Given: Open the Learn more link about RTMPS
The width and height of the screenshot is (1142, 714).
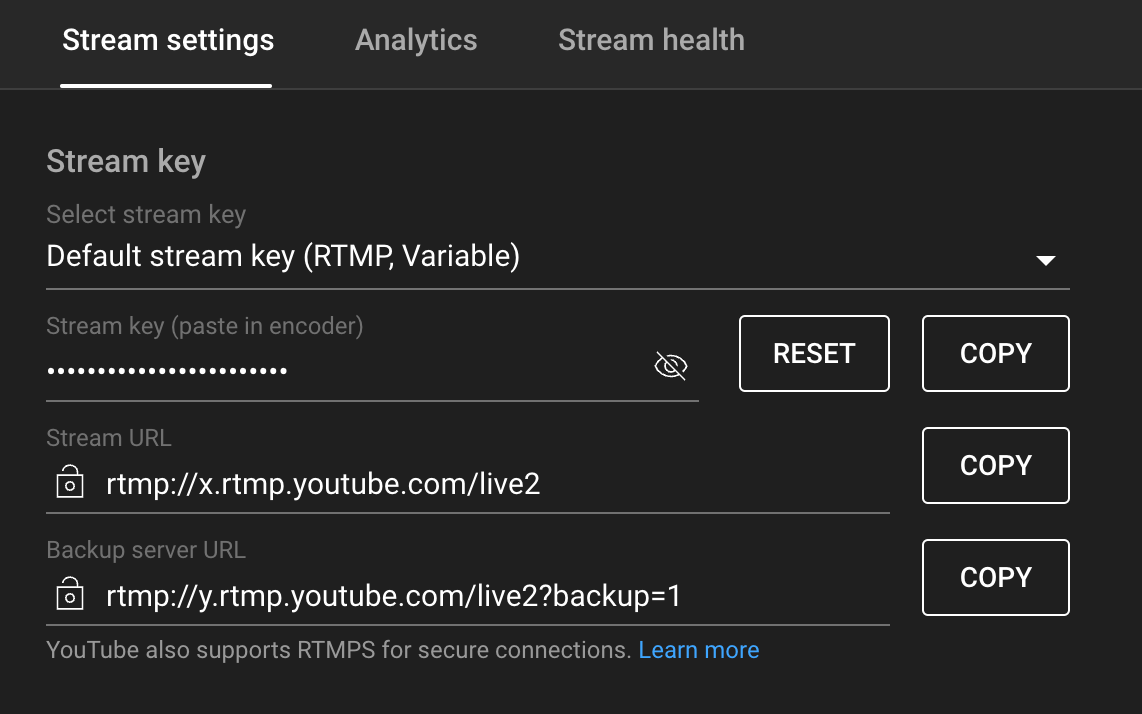Looking at the screenshot, I should [699, 649].
